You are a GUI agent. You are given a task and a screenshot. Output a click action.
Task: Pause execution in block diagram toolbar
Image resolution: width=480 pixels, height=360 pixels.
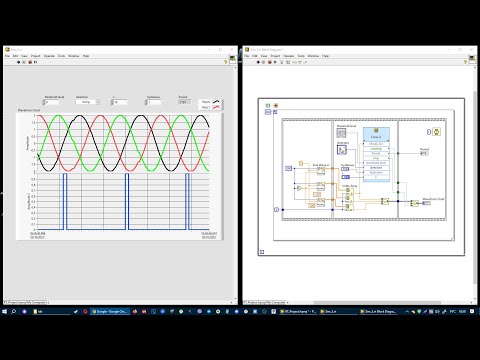pyautogui.click(x=275, y=62)
